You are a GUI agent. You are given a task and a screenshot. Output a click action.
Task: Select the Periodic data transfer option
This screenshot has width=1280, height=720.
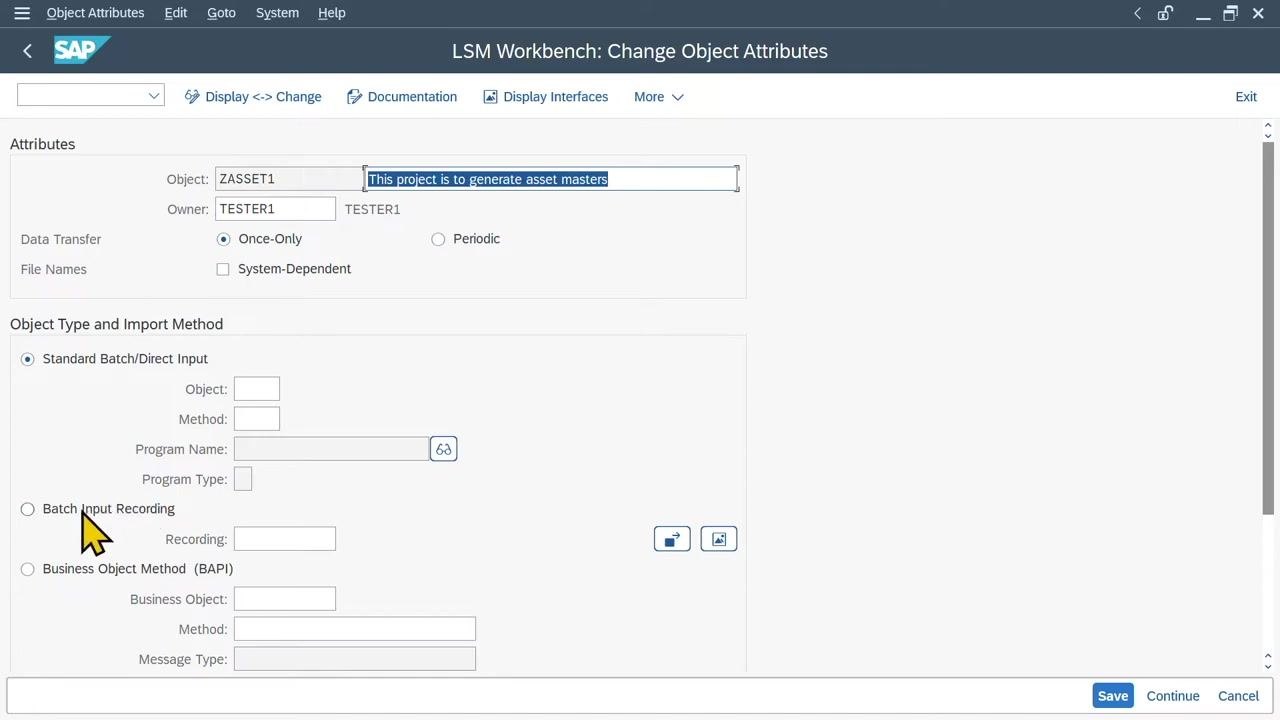click(x=438, y=239)
